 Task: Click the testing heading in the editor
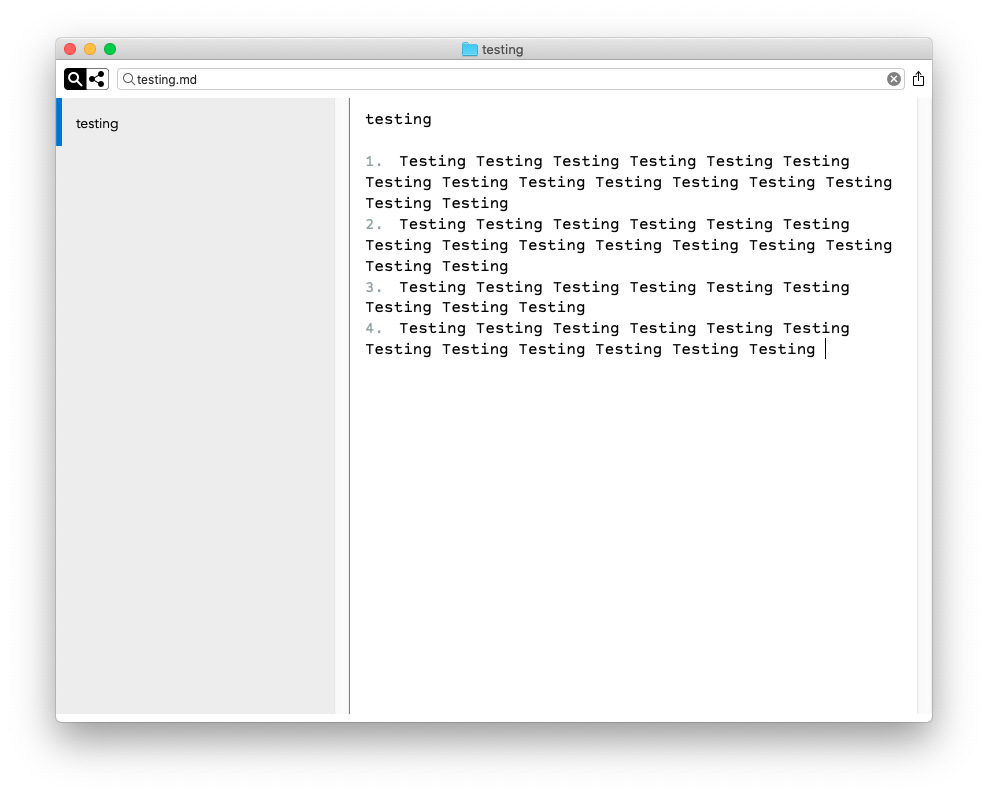(x=398, y=119)
